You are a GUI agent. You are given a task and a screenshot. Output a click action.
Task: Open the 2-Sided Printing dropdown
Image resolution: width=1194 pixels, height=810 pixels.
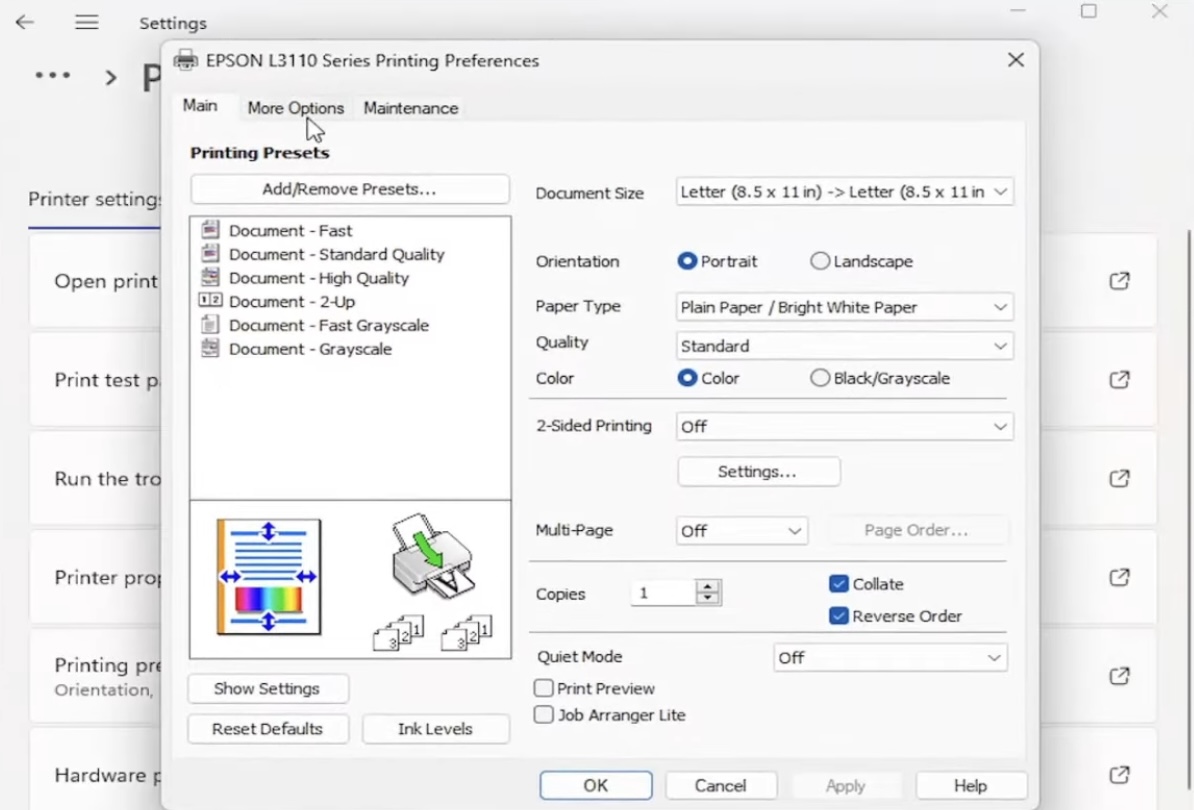coord(844,426)
